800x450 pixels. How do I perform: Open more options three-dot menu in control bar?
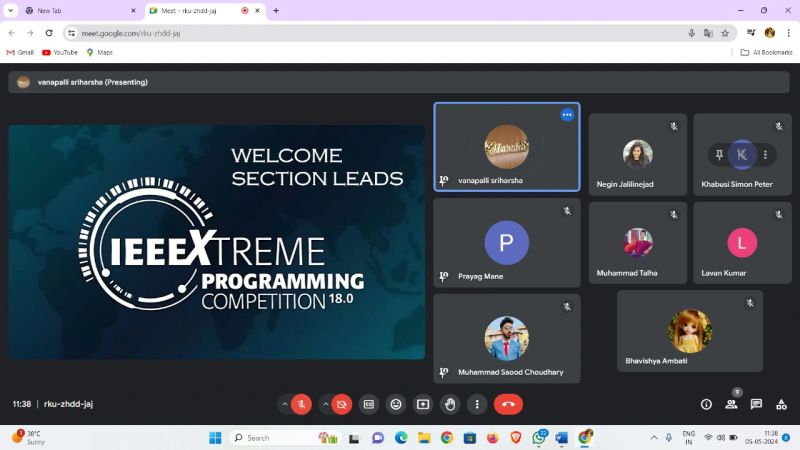[x=477, y=404]
